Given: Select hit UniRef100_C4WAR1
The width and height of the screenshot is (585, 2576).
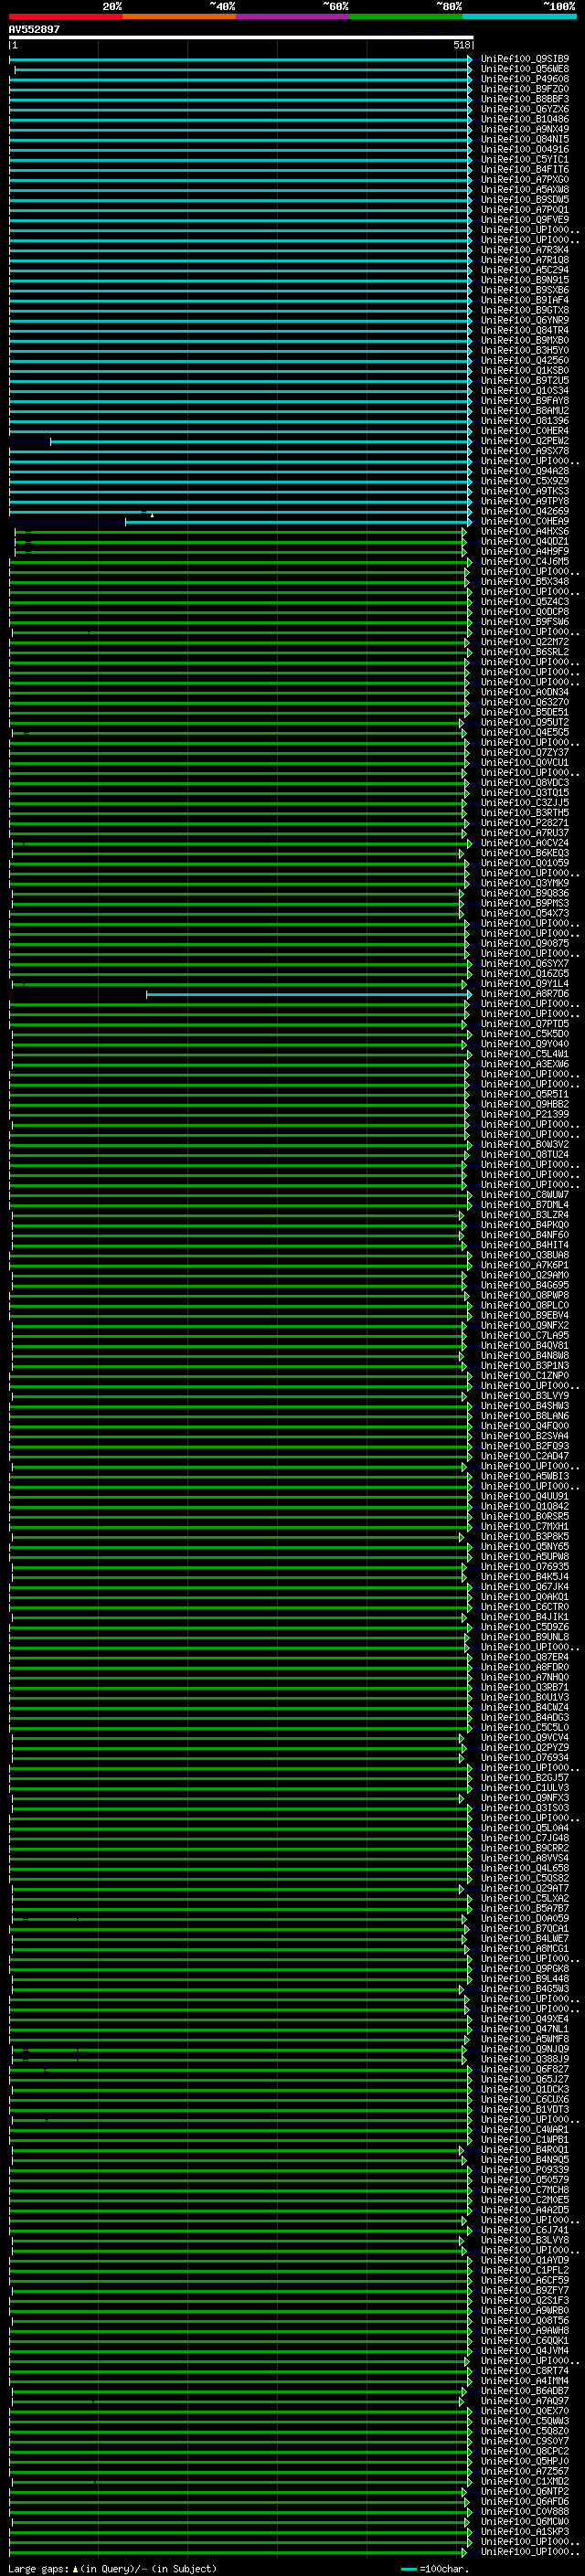Looking at the screenshot, I should point(525,2130).
